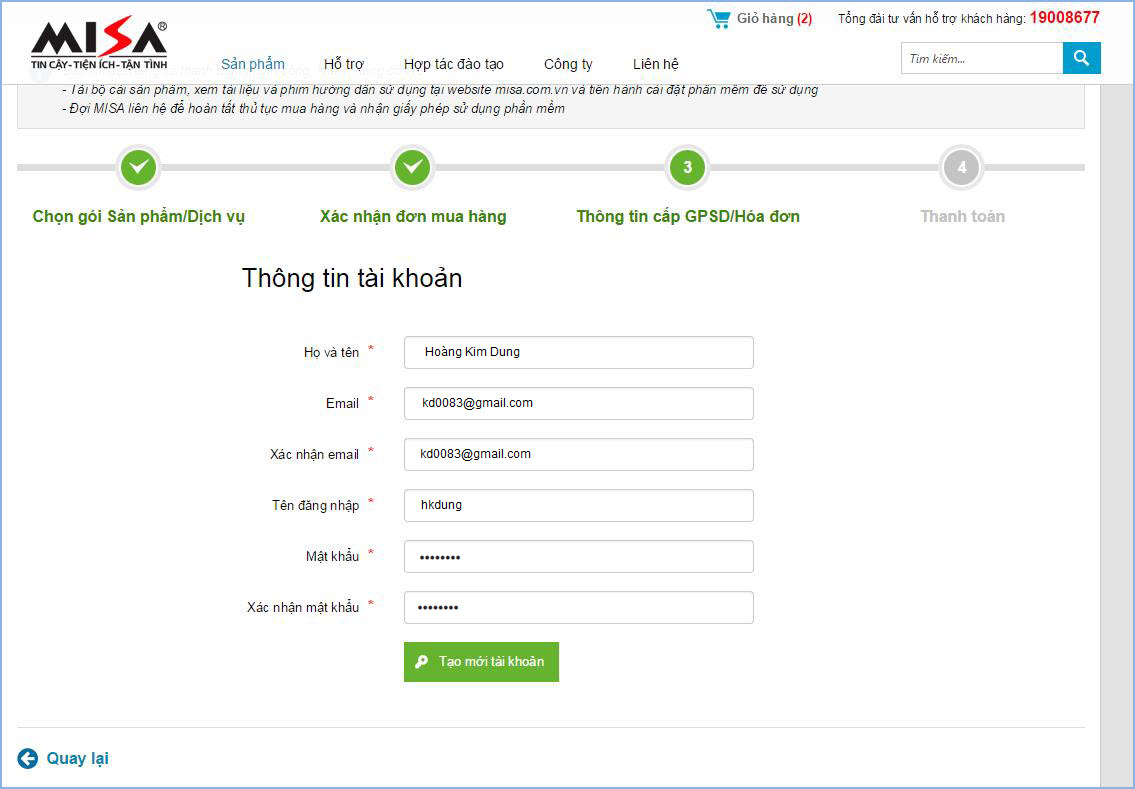Click the Họ và tên field
Image resolution: width=1135 pixels, height=789 pixels.
[578, 352]
